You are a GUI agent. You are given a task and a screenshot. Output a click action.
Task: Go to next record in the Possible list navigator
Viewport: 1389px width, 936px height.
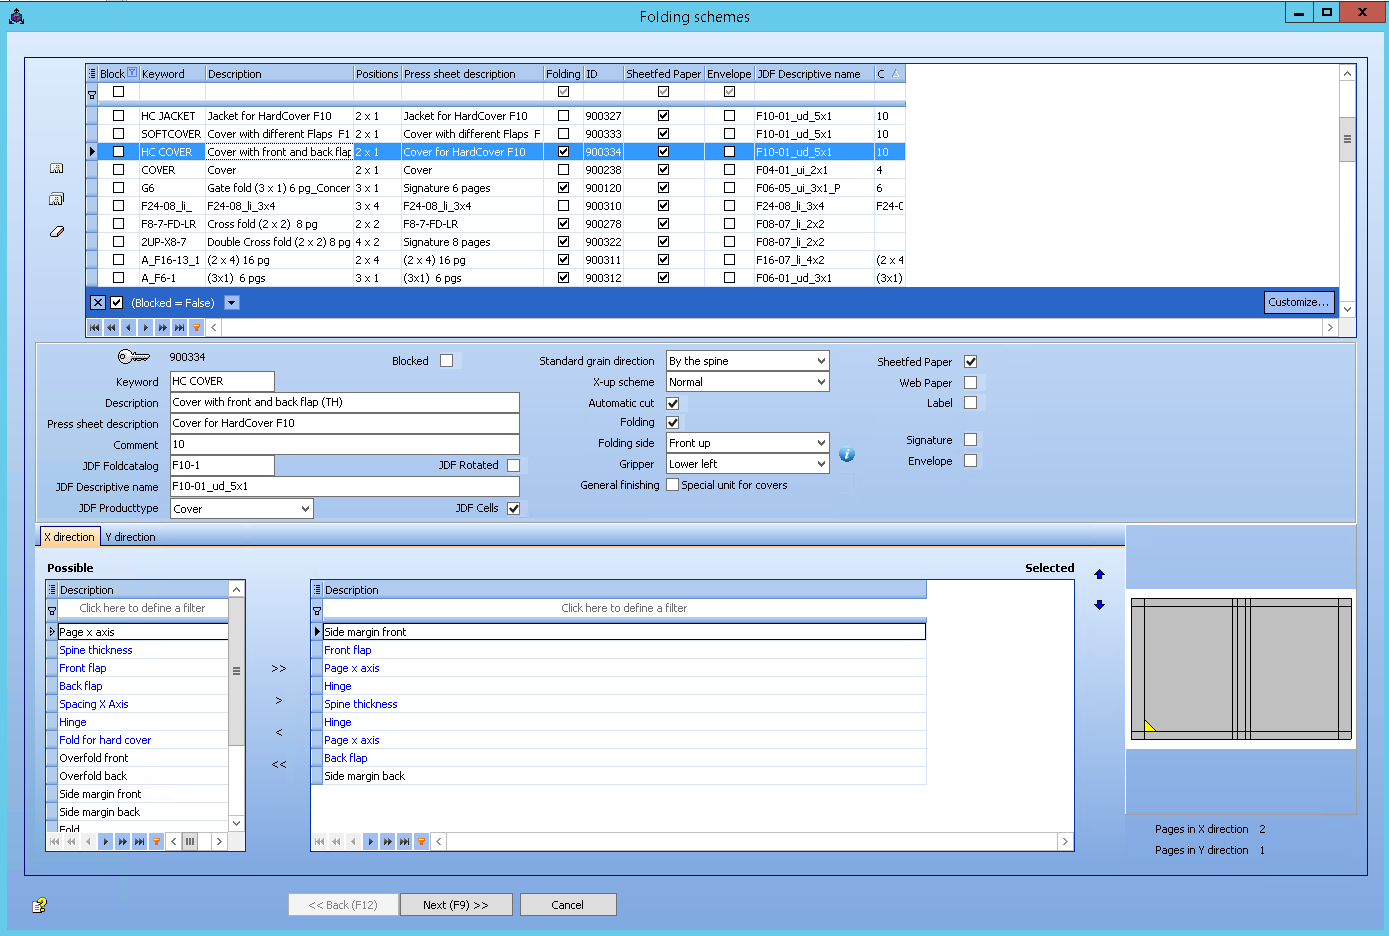click(x=105, y=841)
